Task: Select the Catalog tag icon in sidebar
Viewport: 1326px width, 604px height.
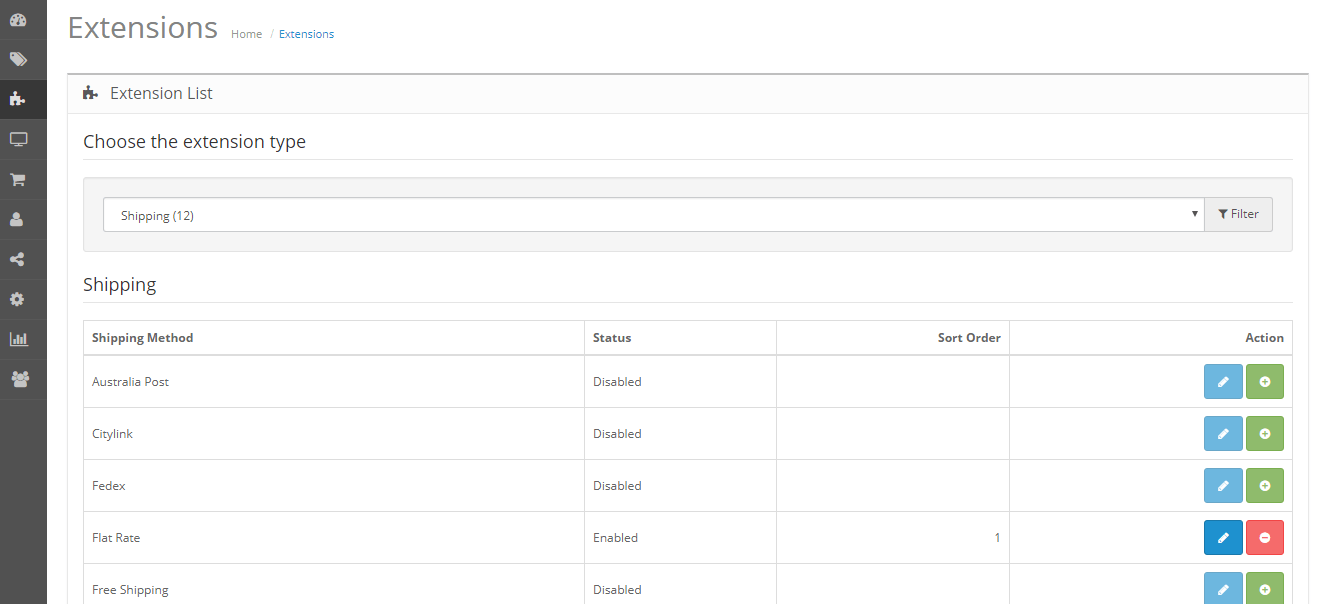Action: point(18,58)
